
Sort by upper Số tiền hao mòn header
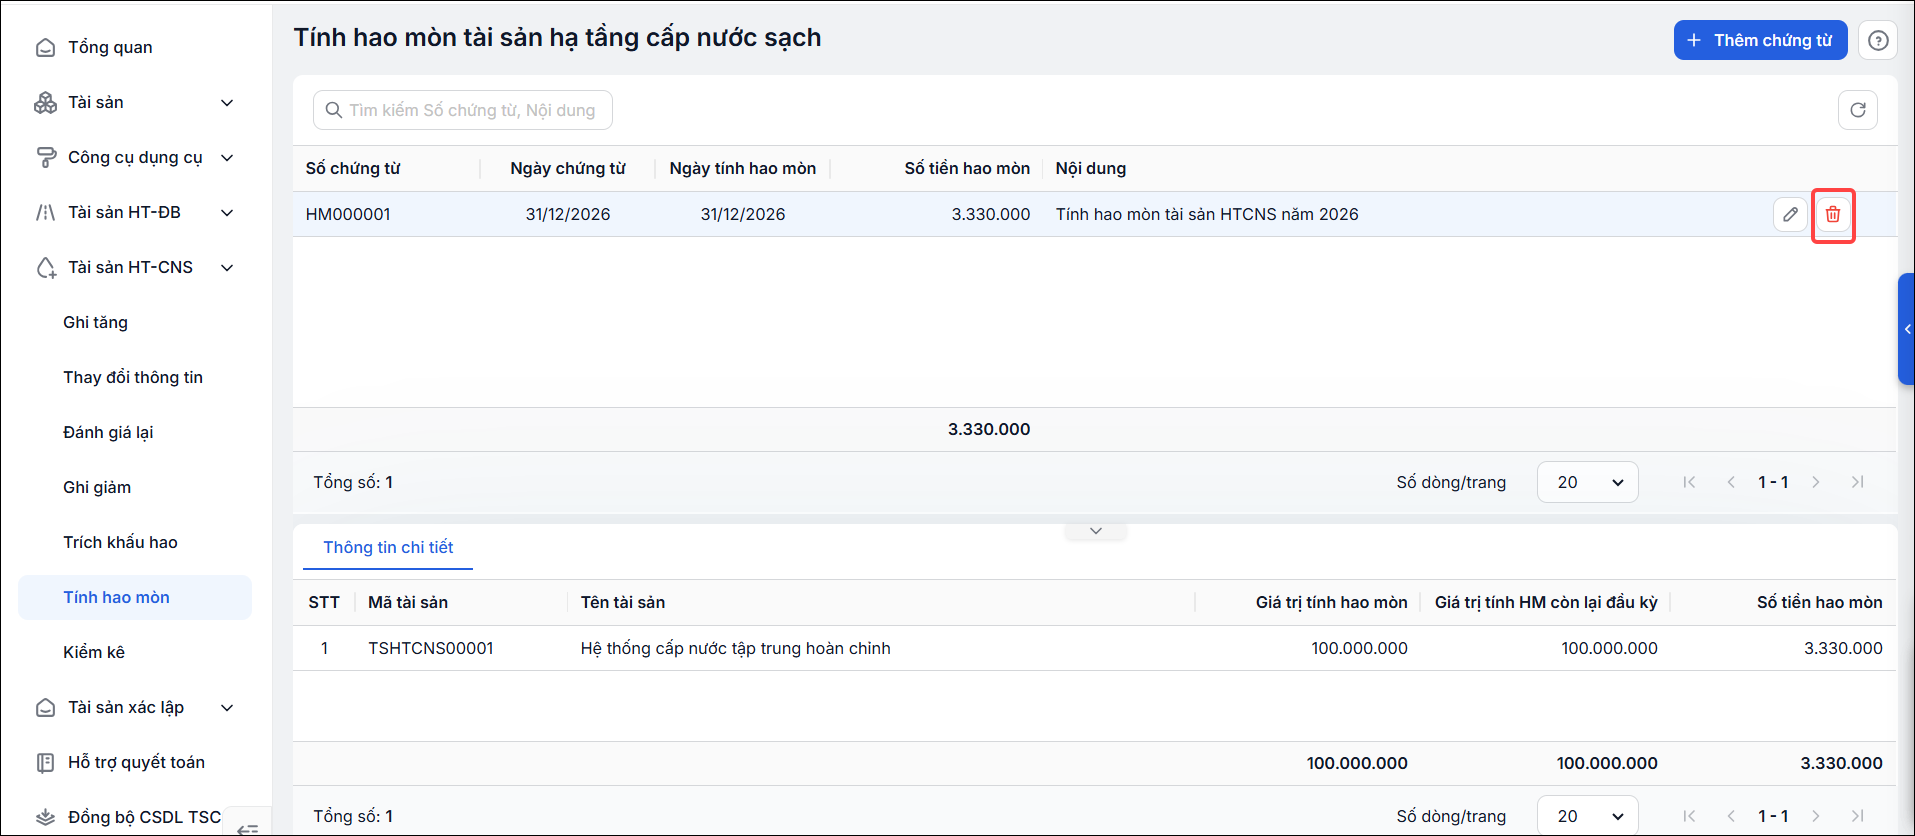(x=967, y=169)
